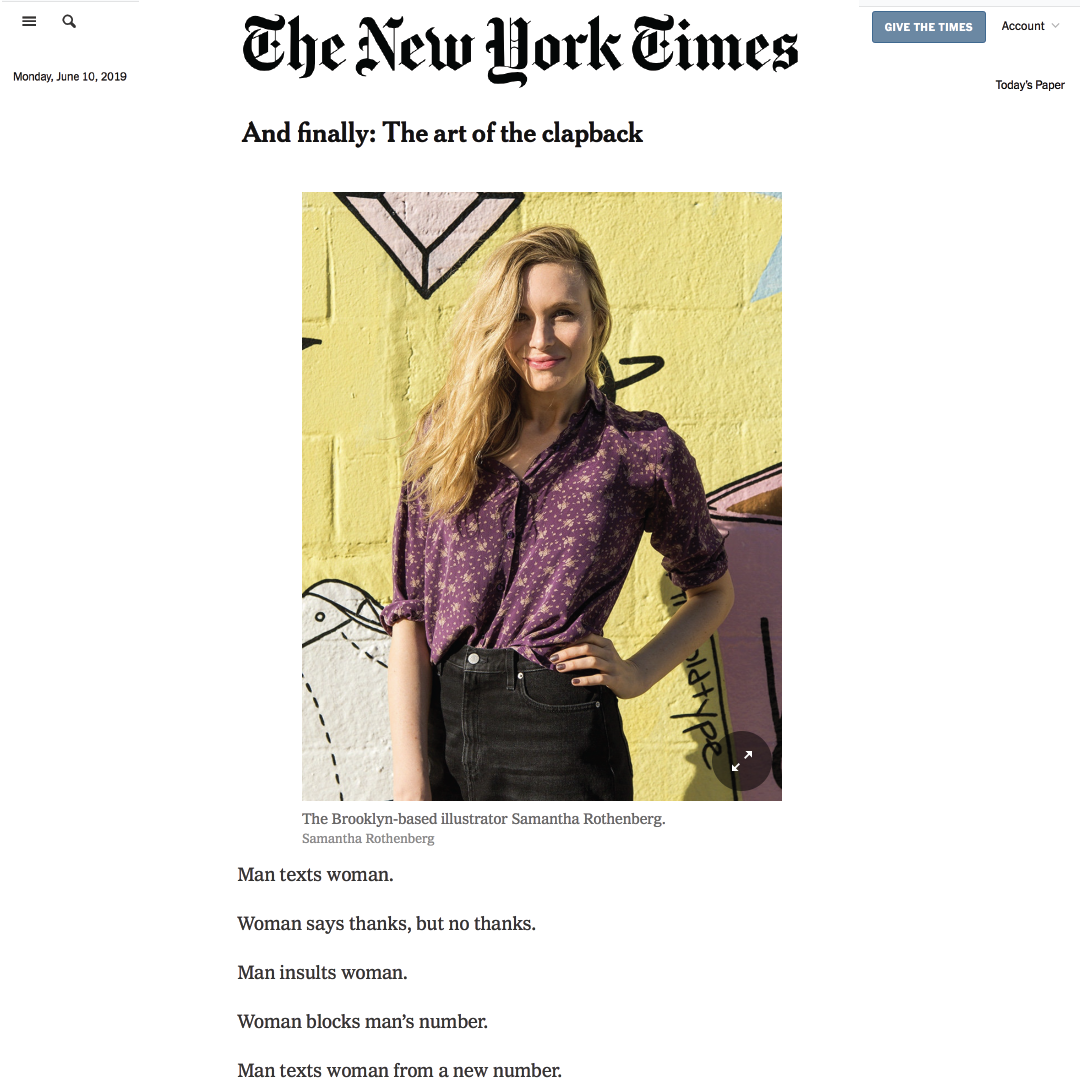Open the Today's Paper link
1080x1080 pixels.
pyautogui.click(x=1030, y=85)
